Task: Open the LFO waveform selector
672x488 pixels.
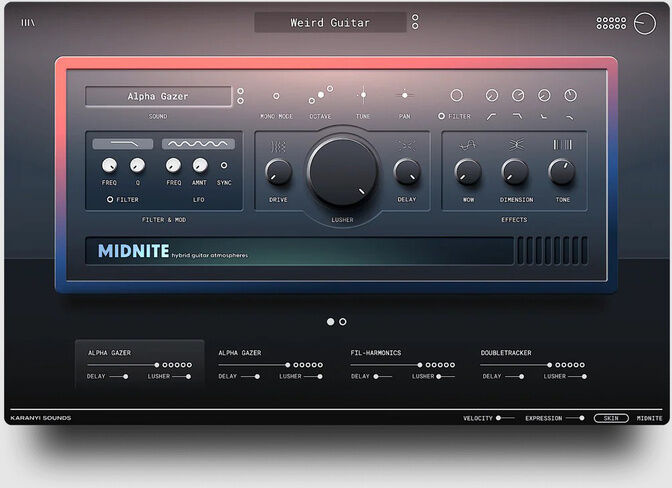Action: [198, 144]
